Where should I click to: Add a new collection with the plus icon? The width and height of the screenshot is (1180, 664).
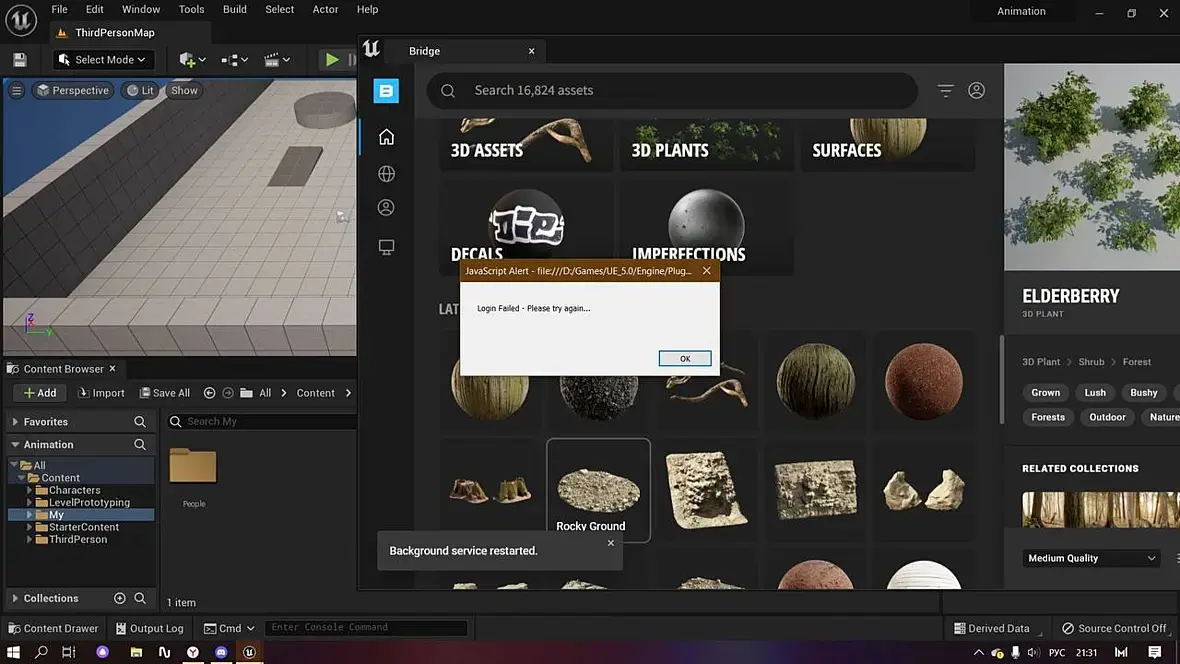tap(120, 598)
